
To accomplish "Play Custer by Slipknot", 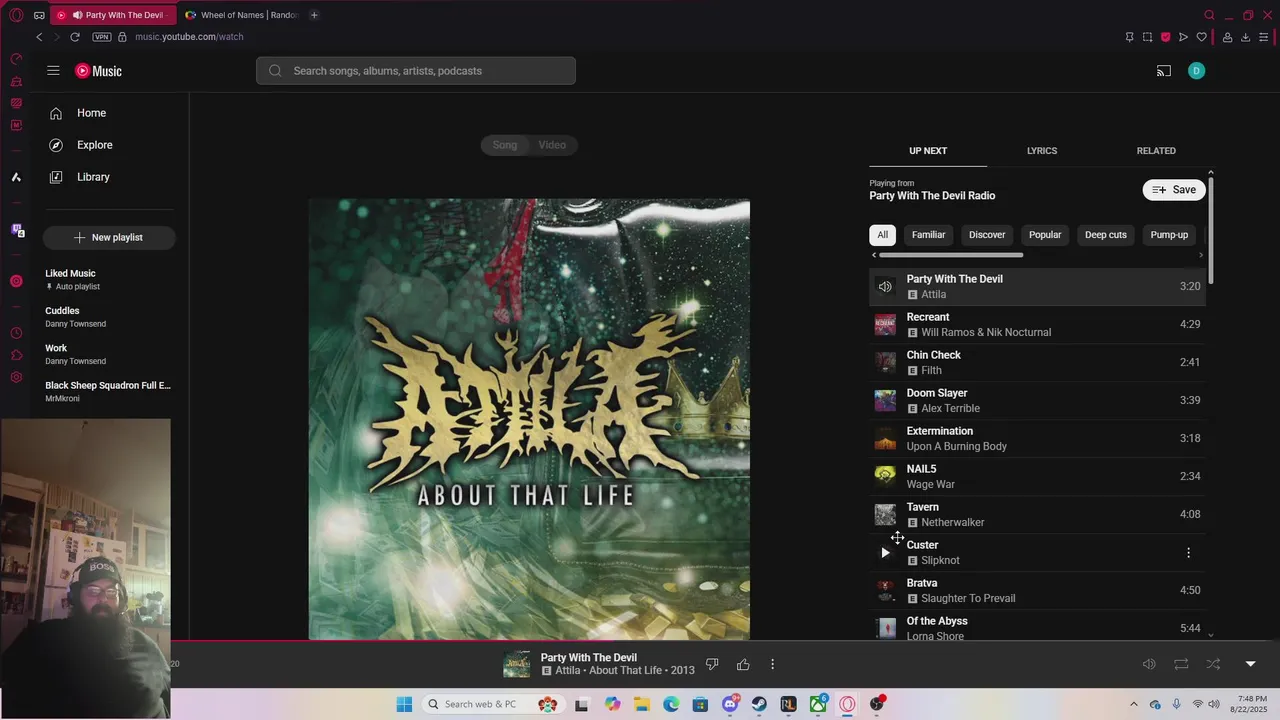I will tap(885, 552).
